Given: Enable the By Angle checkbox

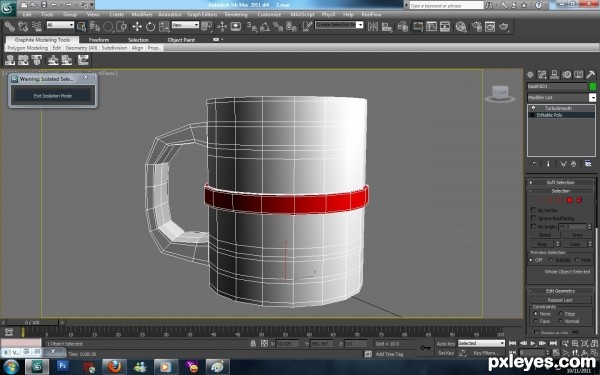Looking at the screenshot, I should tap(533, 227).
